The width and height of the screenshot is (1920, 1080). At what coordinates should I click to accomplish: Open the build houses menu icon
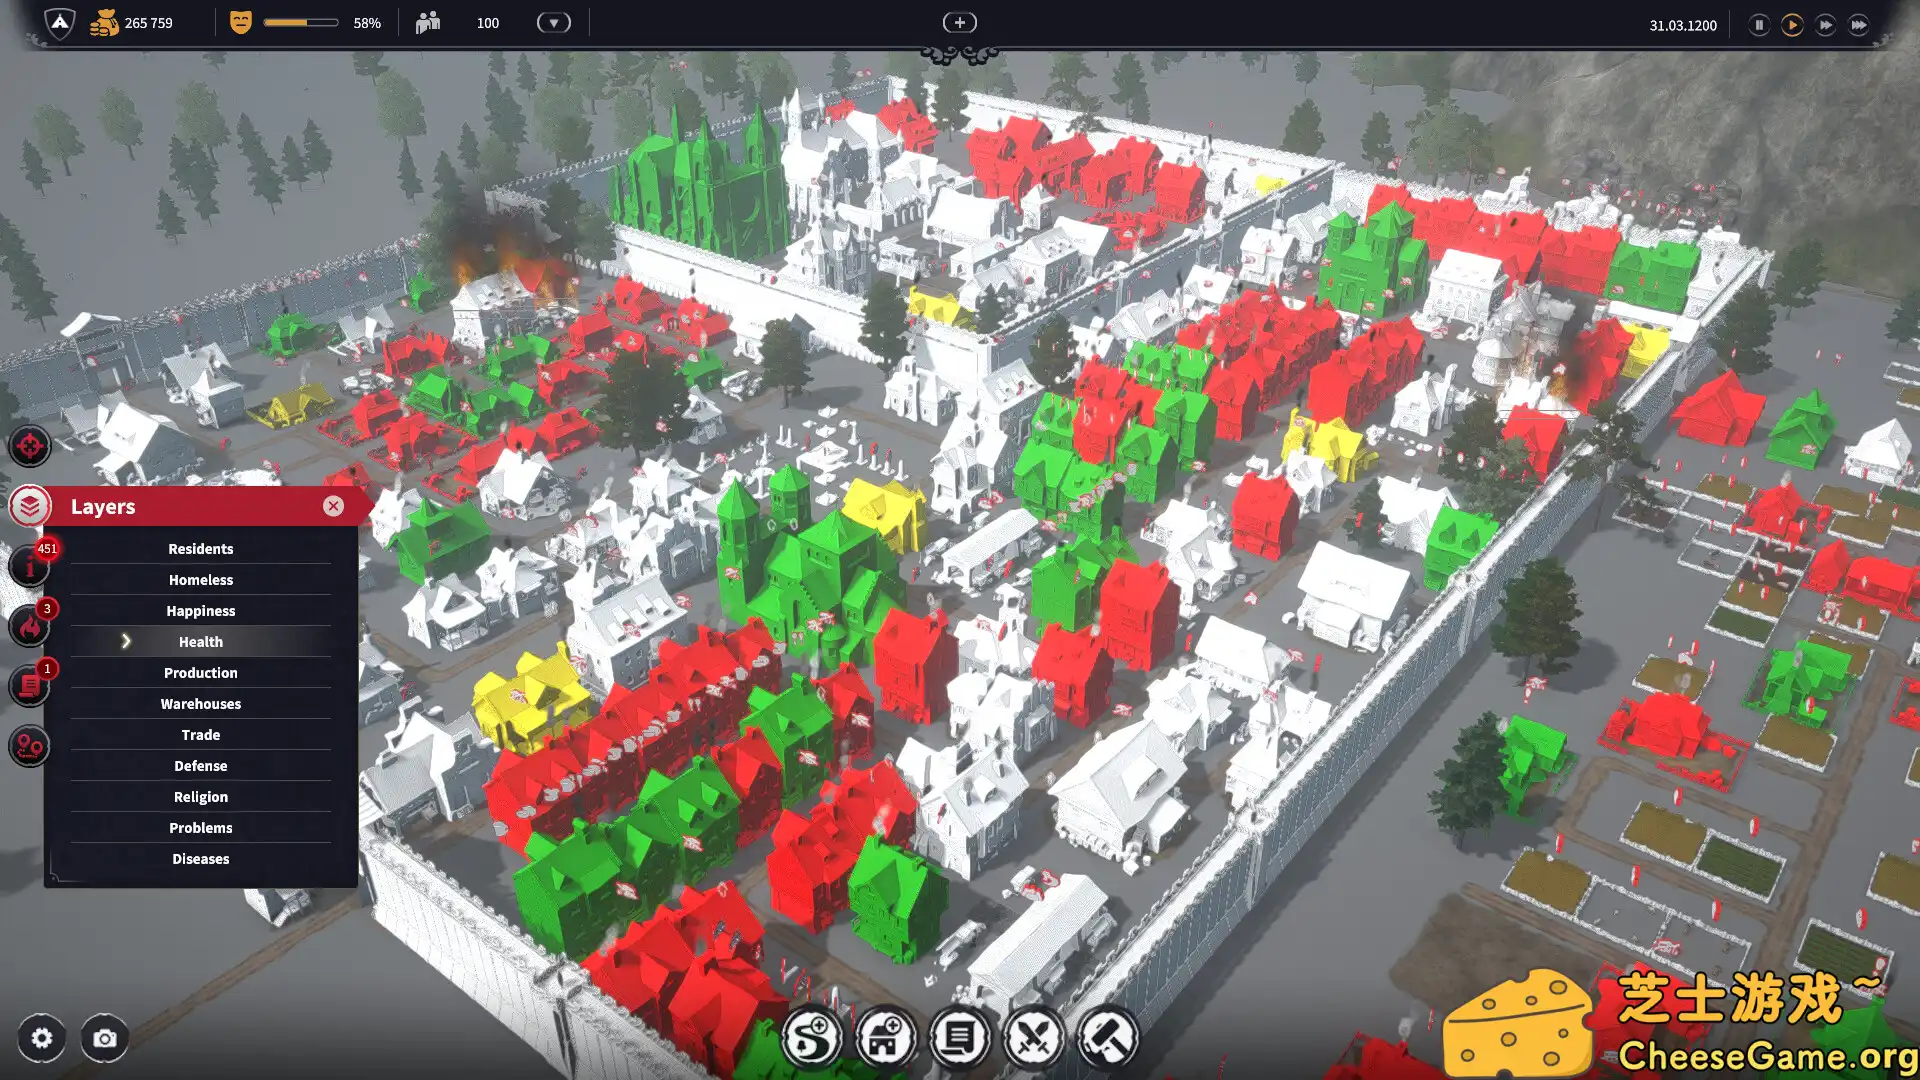tap(885, 1038)
